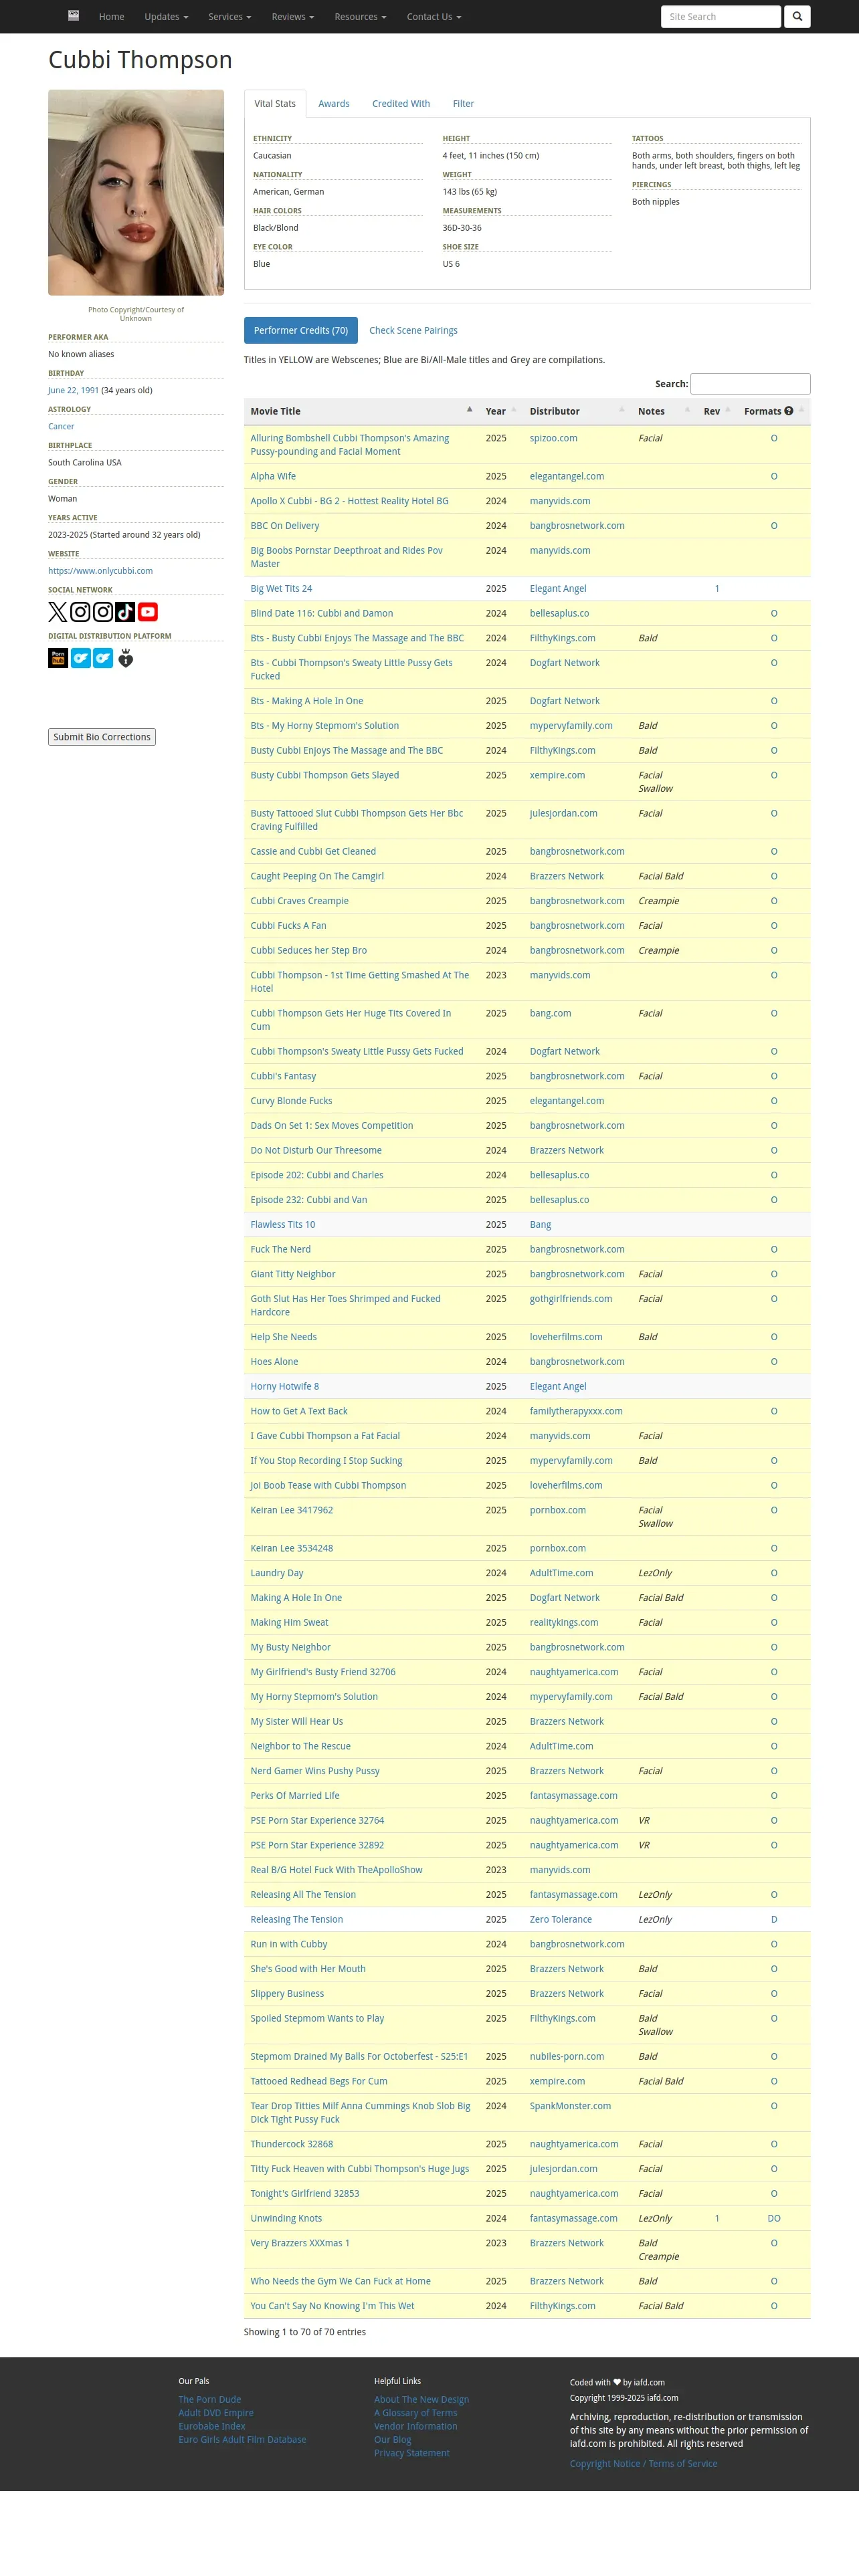Expand the Services dropdown menu
Viewport: 859px width, 2576px height.
[x=230, y=17]
